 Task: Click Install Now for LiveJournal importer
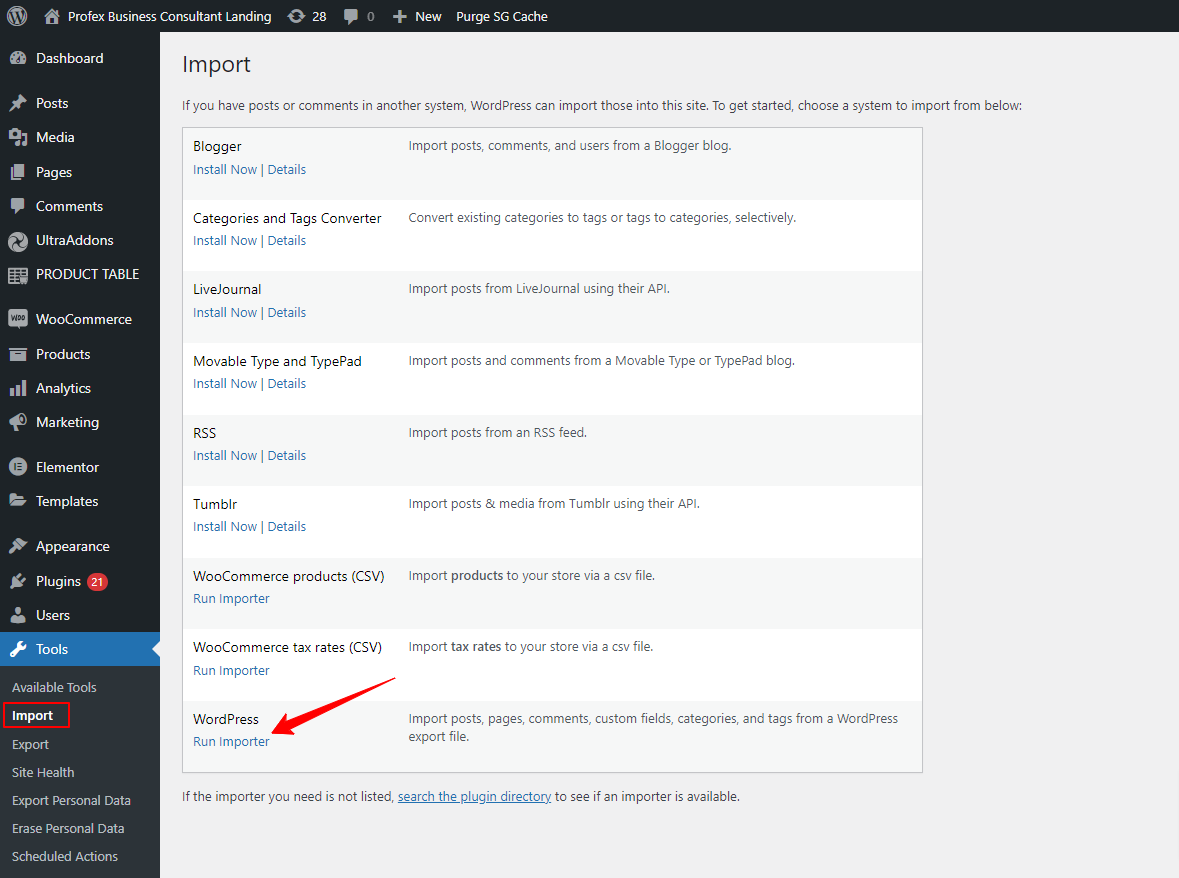pos(225,312)
